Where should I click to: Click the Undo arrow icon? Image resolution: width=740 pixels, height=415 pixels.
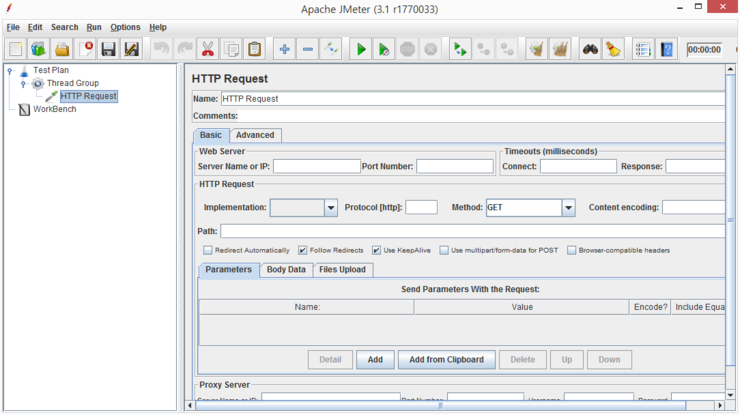coord(161,49)
